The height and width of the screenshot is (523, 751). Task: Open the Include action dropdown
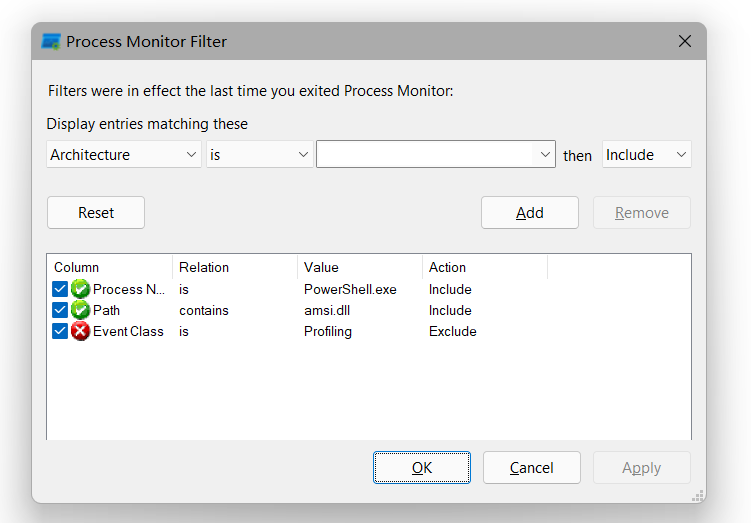tap(647, 154)
